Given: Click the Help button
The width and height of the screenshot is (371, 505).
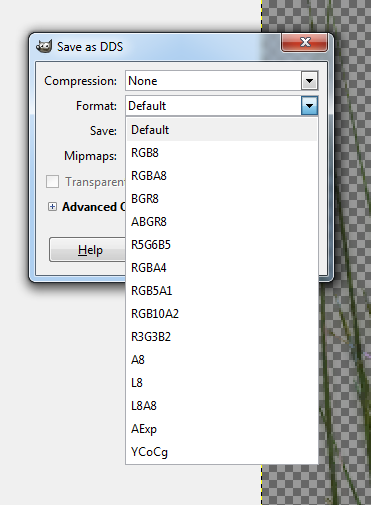Looking at the screenshot, I should point(87,250).
